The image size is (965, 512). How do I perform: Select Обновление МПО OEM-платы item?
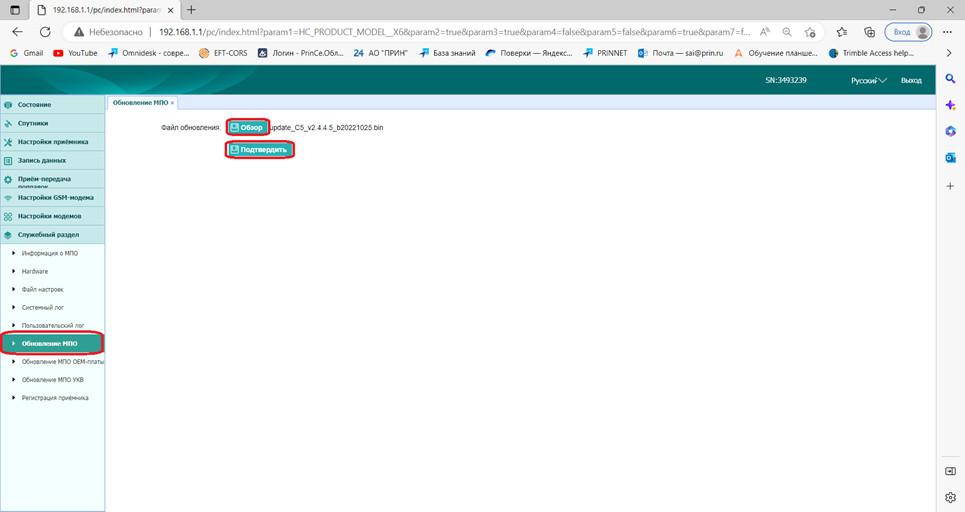(62, 362)
